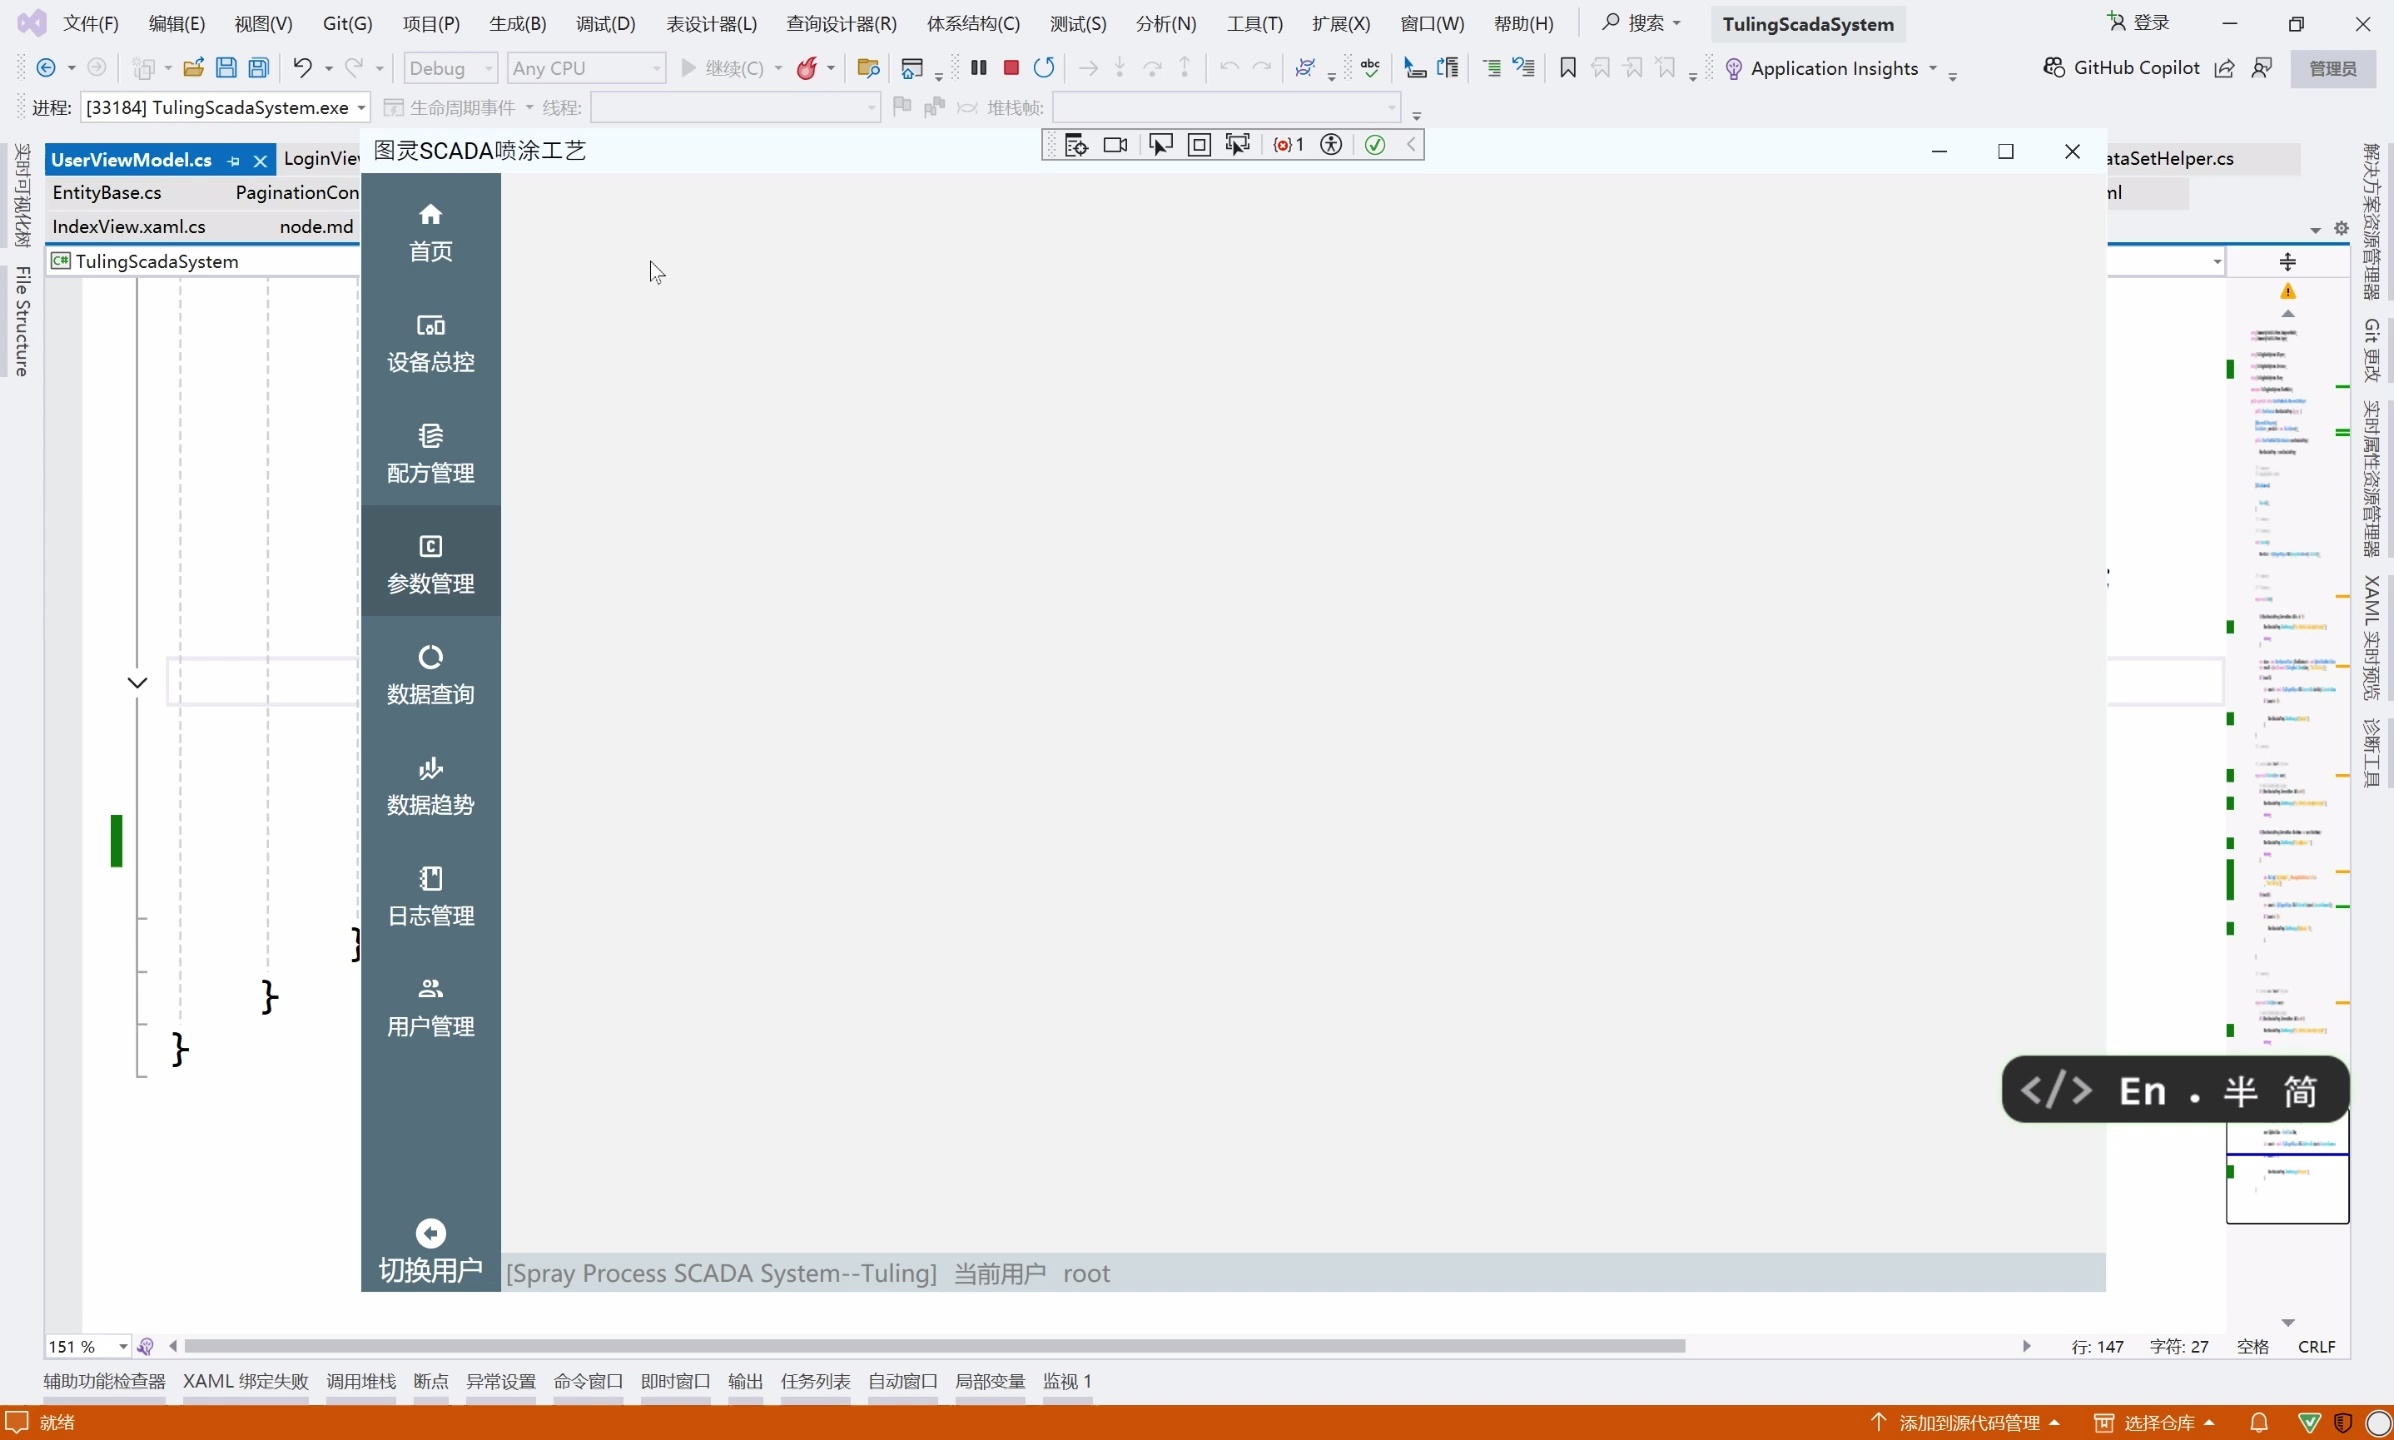This screenshot has width=2394, height=1440.
Task: Open the 首页 home page in SCADA sidebar
Action: pyautogui.click(x=431, y=232)
